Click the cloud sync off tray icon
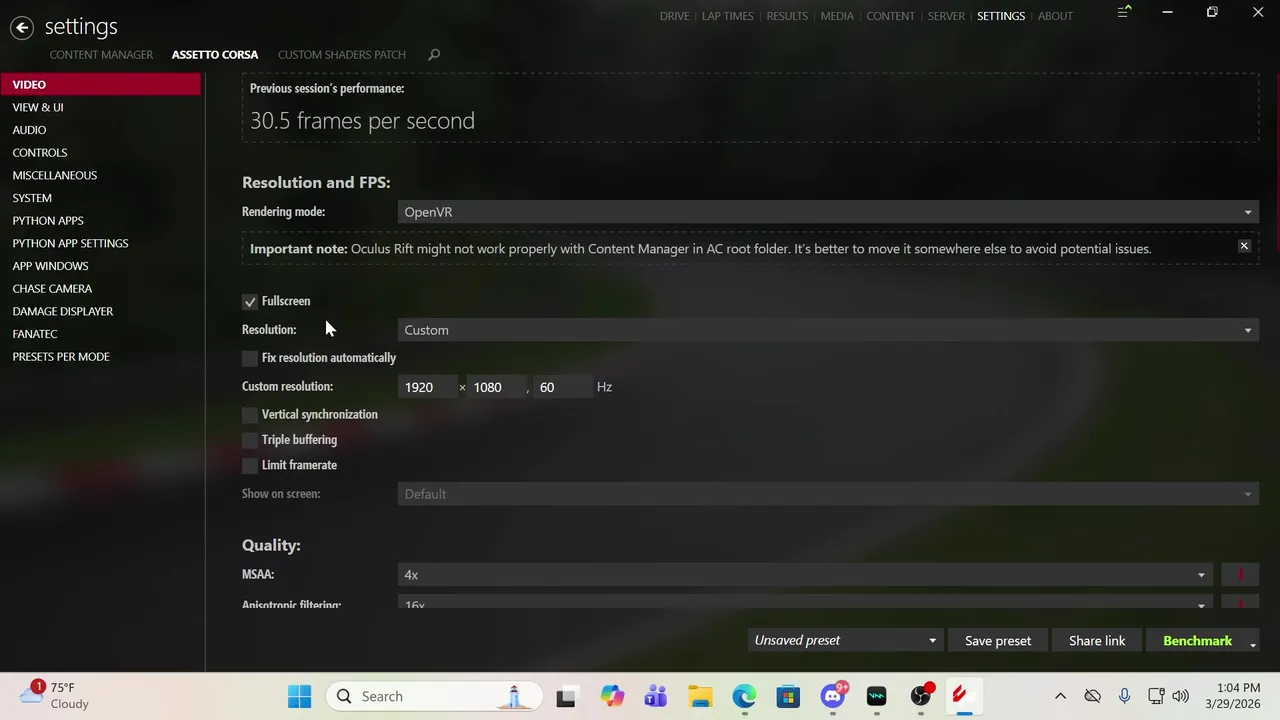The height and width of the screenshot is (720, 1280). pos(1092,696)
